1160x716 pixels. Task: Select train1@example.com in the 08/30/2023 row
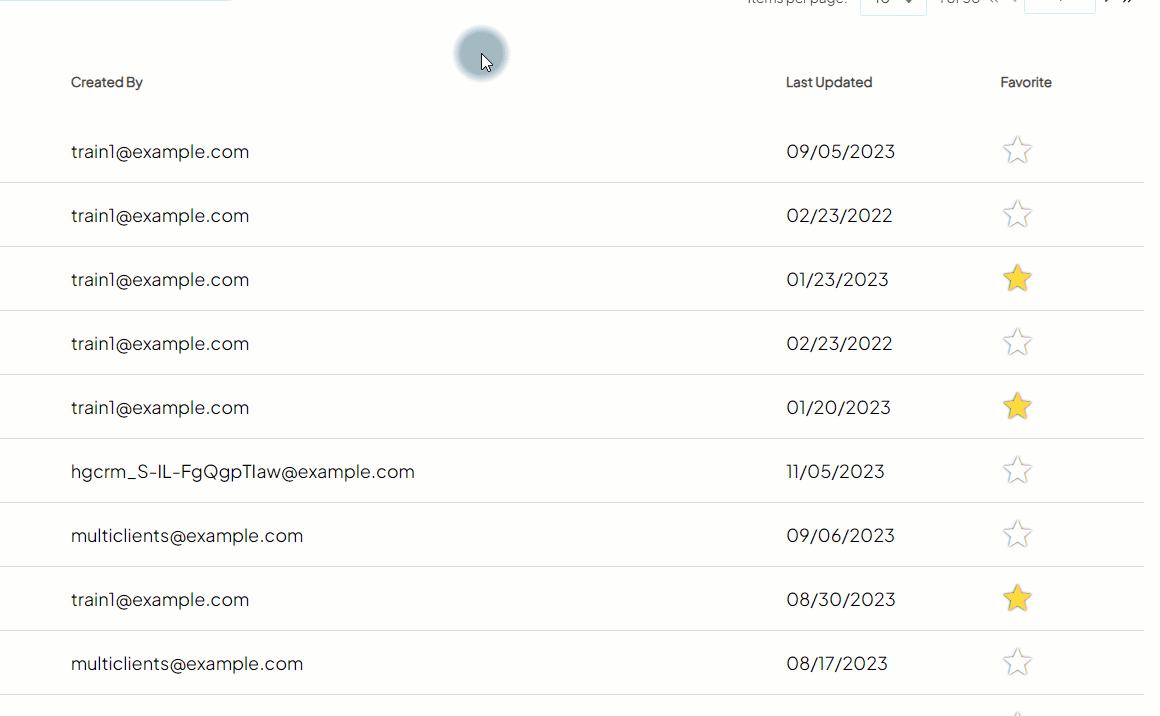160,600
